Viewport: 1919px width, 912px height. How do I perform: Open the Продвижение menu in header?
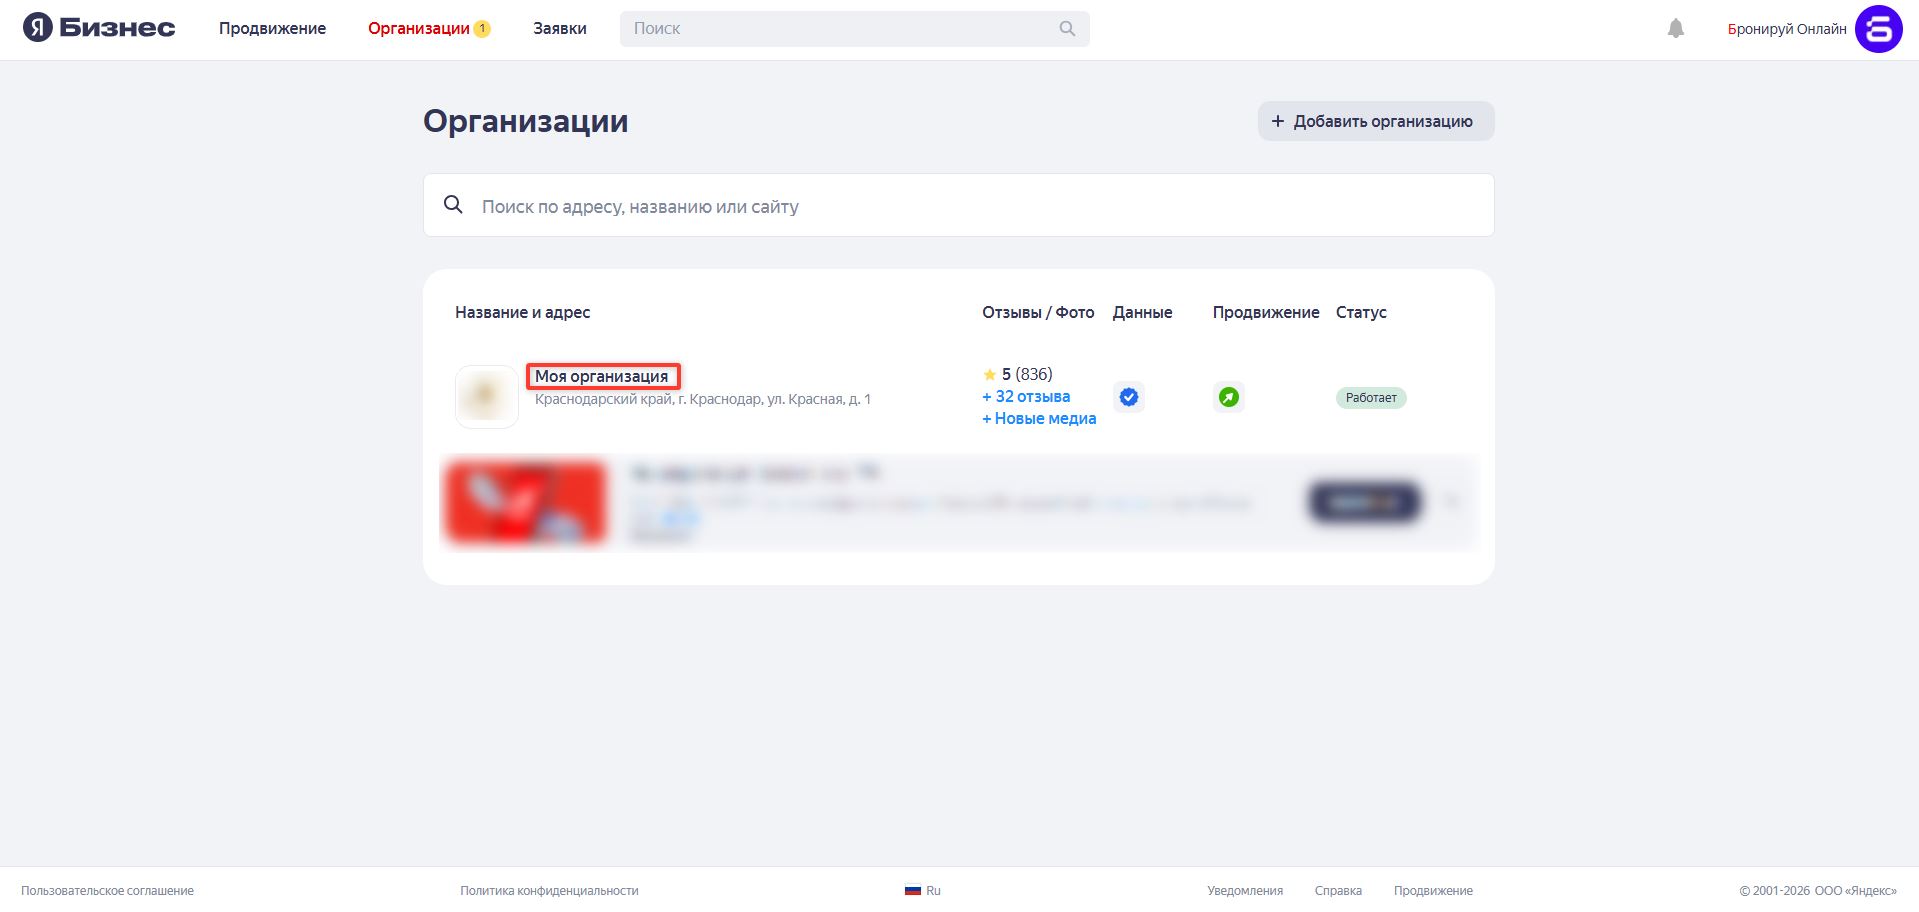(x=272, y=29)
